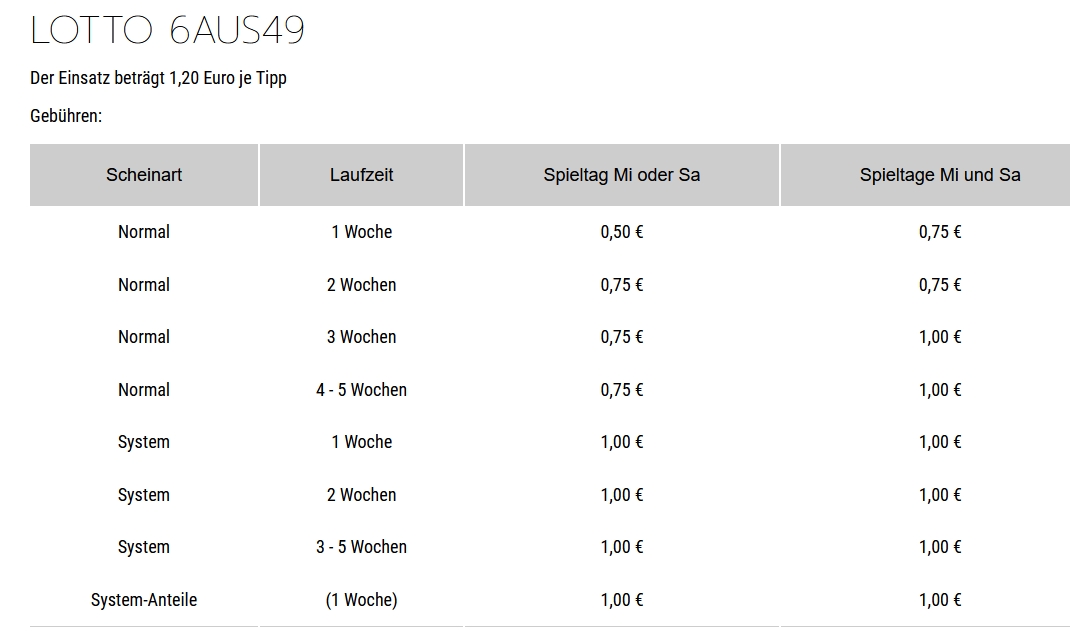
Task: Select the Scheinart column header
Action: [144, 175]
